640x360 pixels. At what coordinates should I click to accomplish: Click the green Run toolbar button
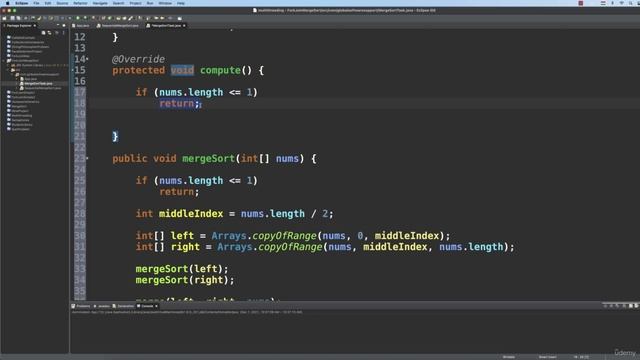(x=78, y=18)
